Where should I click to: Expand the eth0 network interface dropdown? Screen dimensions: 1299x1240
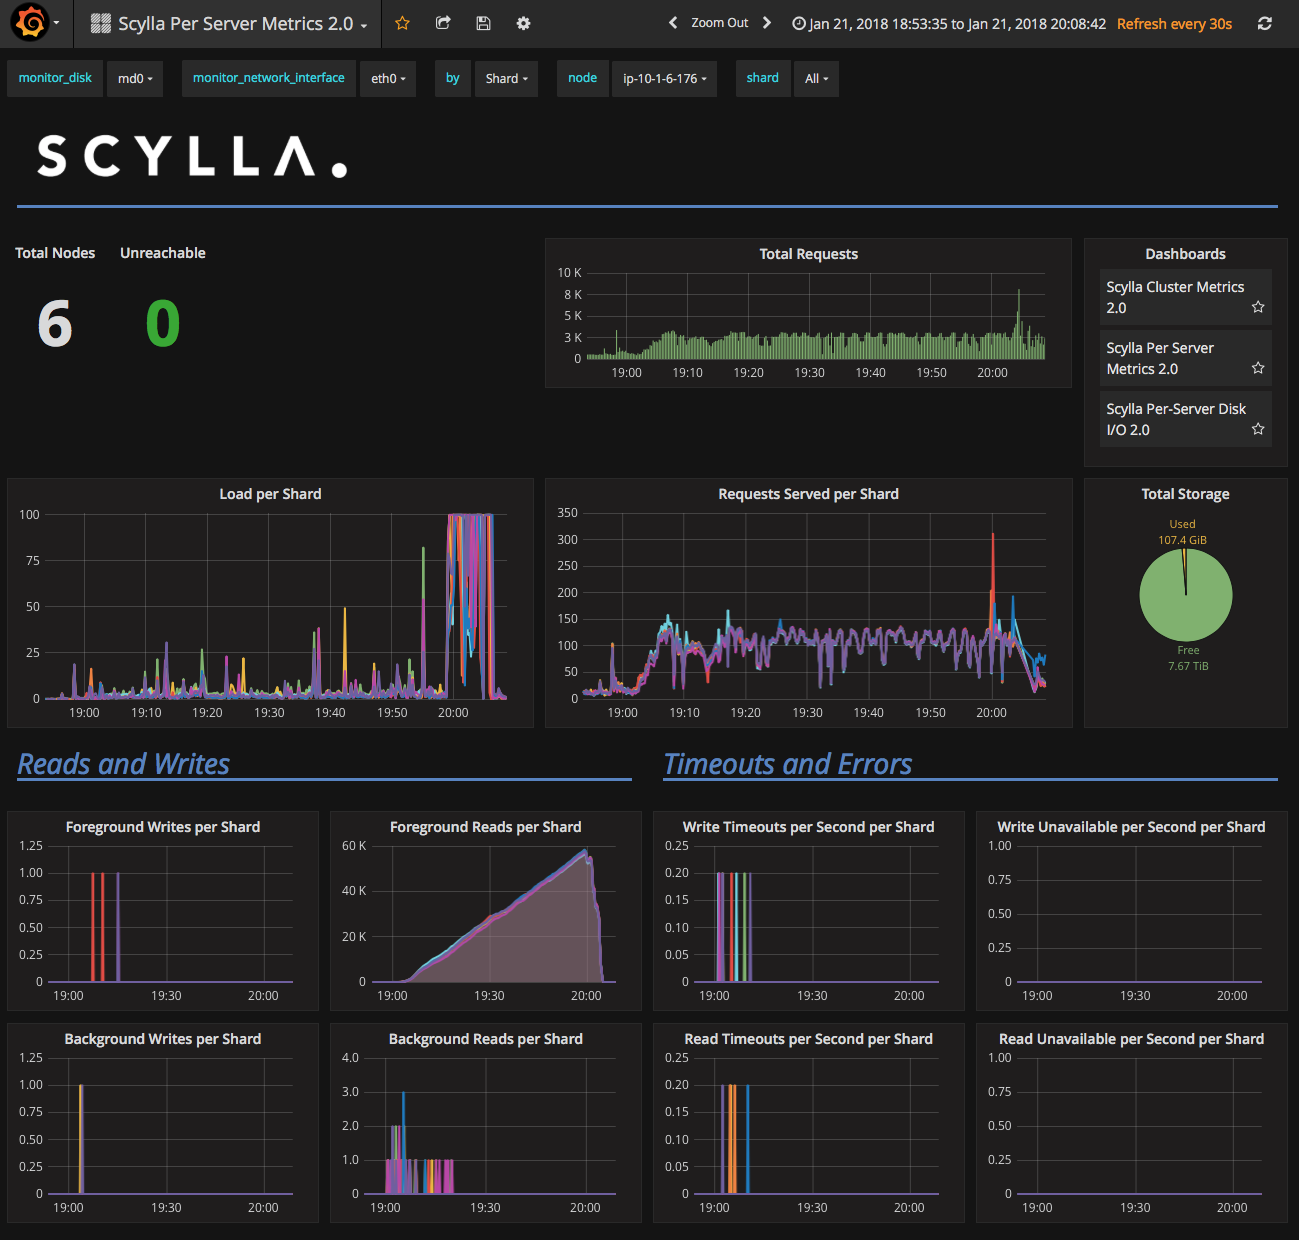pyautogui.click(x=387, y=78)
